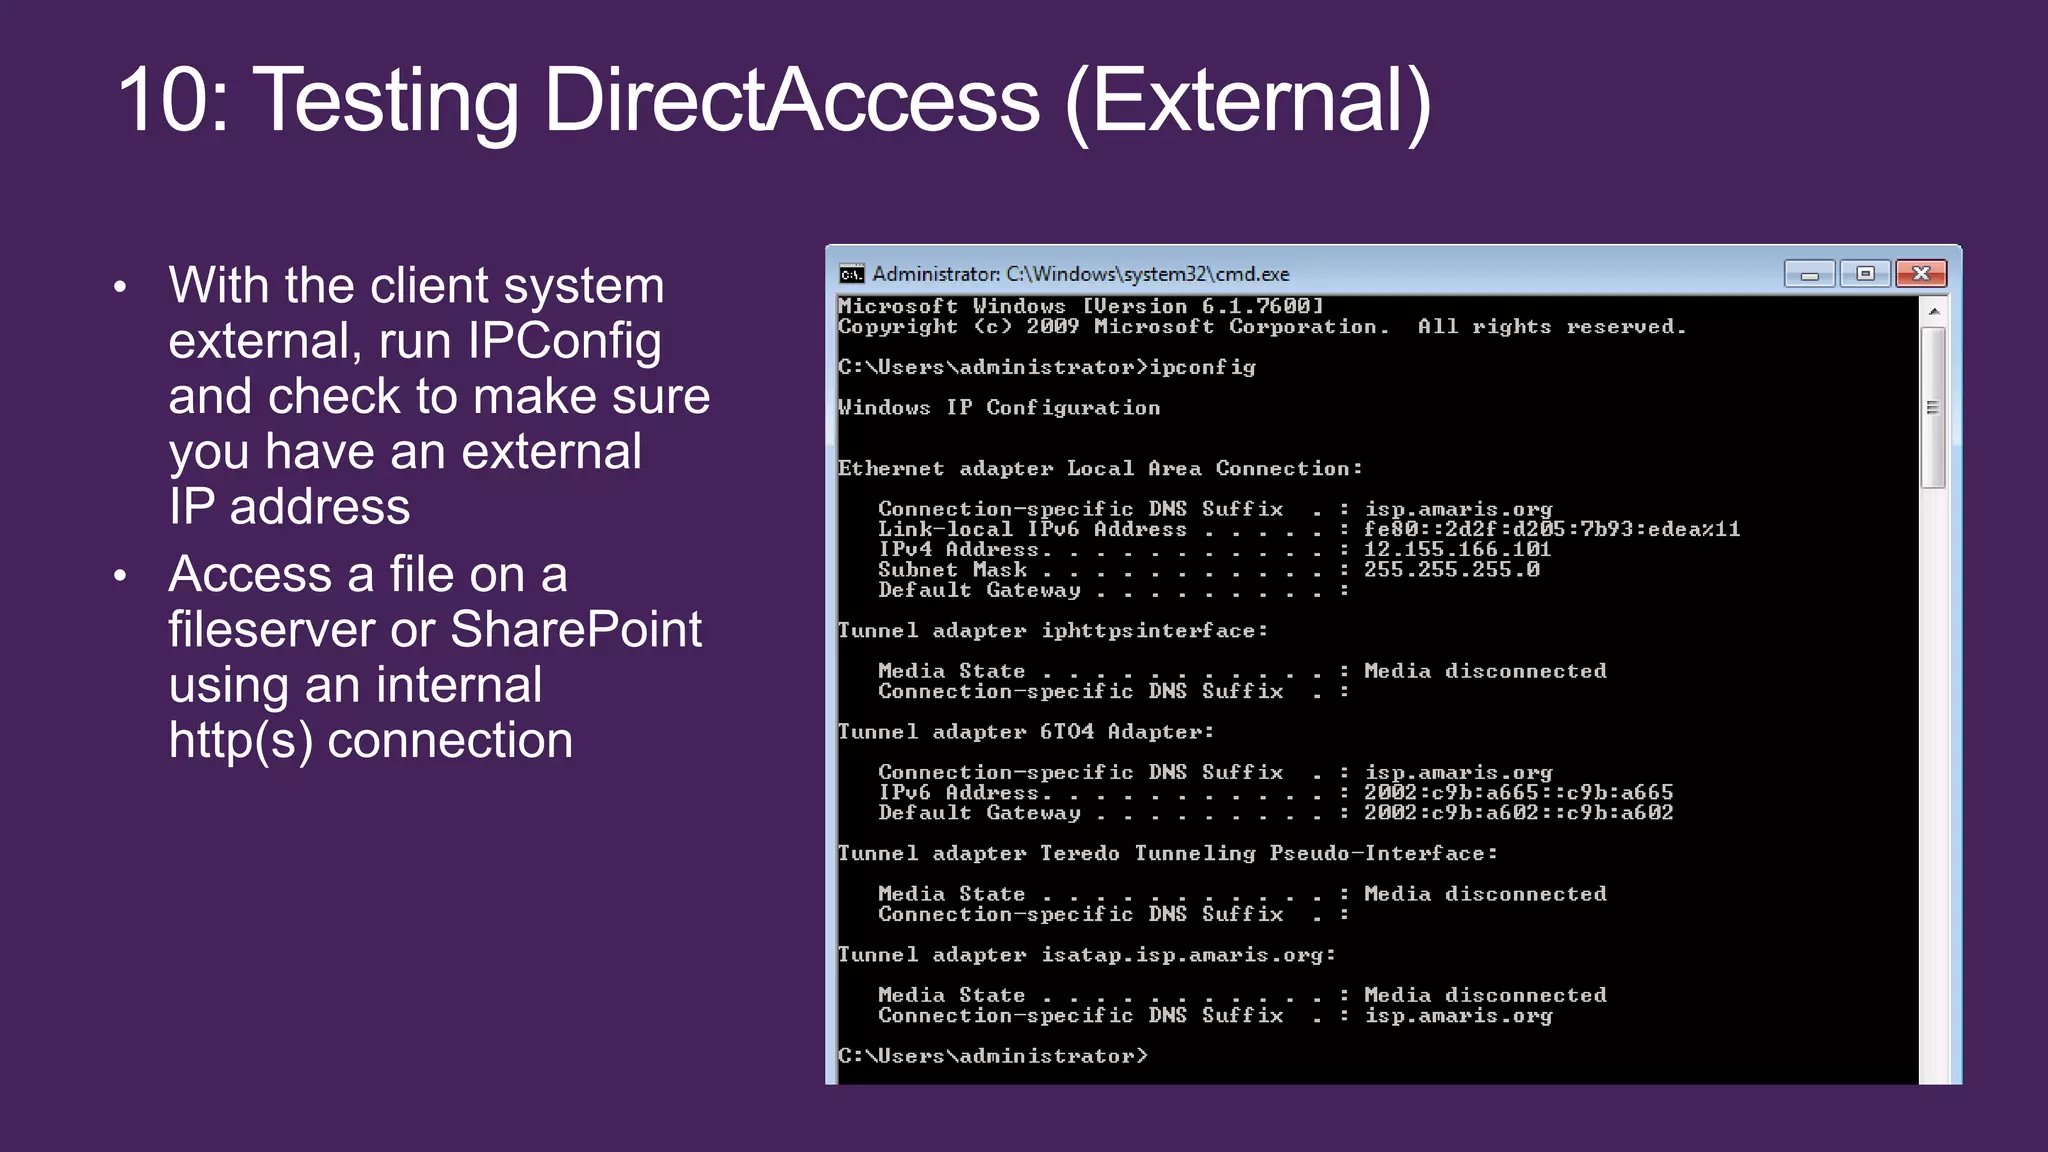Click 'Tunnel adapter Teredo Tunneling Pseudo-Interface' line
The image size is (2048, 1152).
[1167, 853]
